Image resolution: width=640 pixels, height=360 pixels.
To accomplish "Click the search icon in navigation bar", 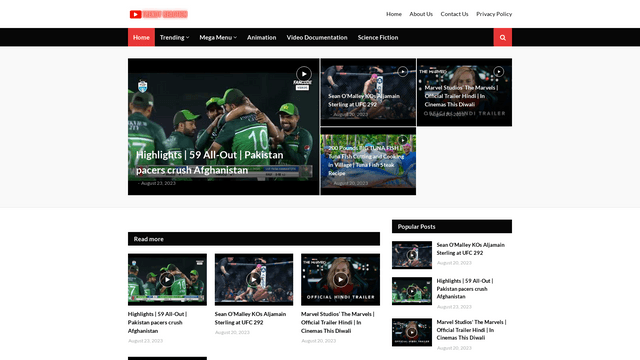I will 502,38.
